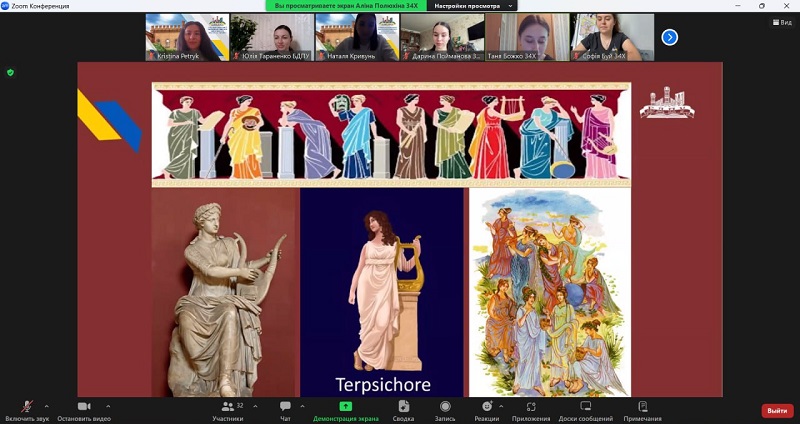Show next participants with the blue arrow
This screenshot has height=424, width=800.
pyautogui.click(x=670, y=37)
